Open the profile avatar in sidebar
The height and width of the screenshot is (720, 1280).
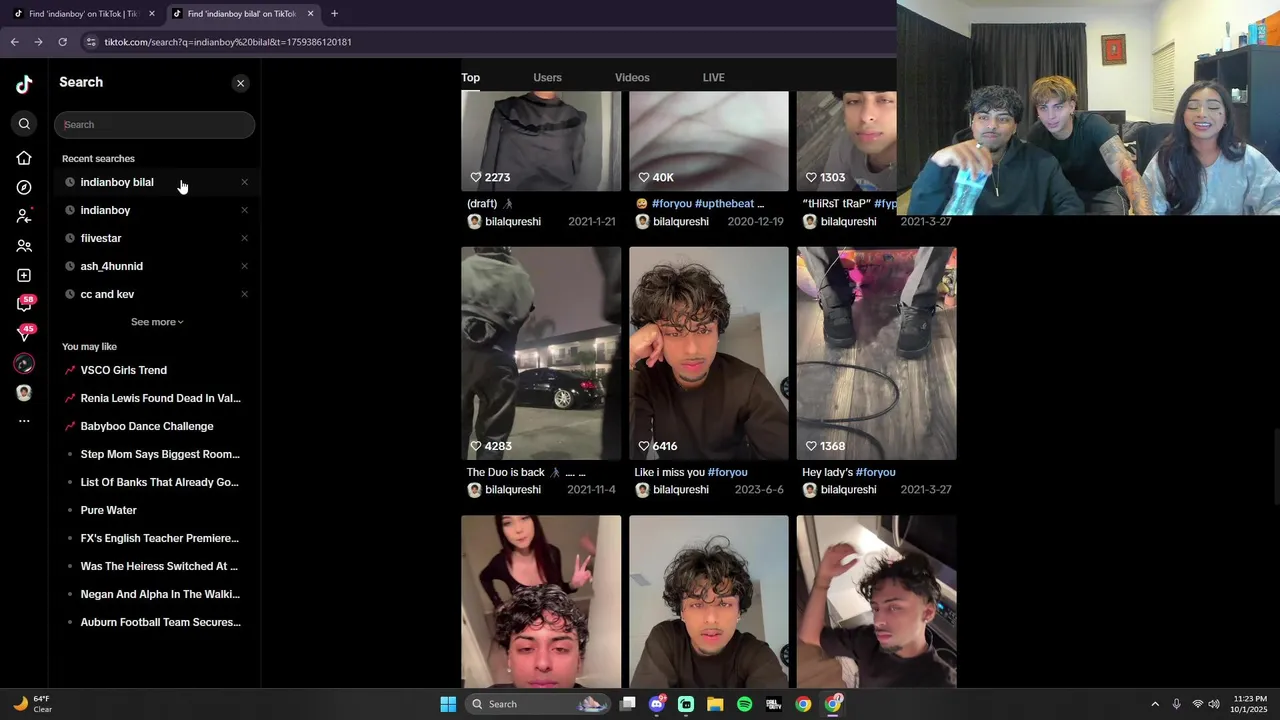pyautogui.click(x=24, y=393)
